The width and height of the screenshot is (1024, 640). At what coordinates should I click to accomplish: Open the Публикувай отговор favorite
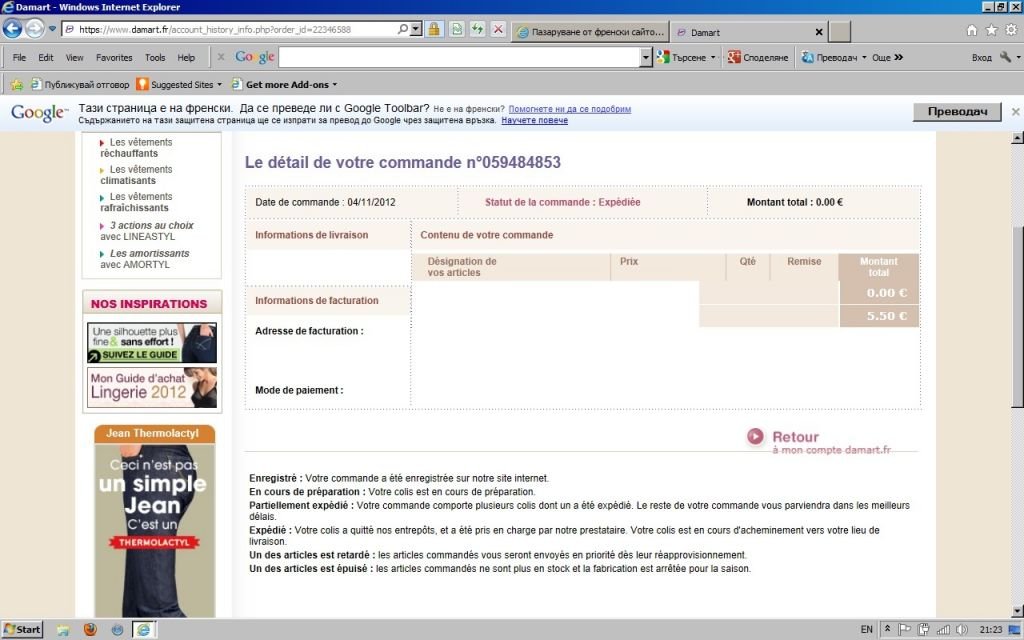point(80,84)
